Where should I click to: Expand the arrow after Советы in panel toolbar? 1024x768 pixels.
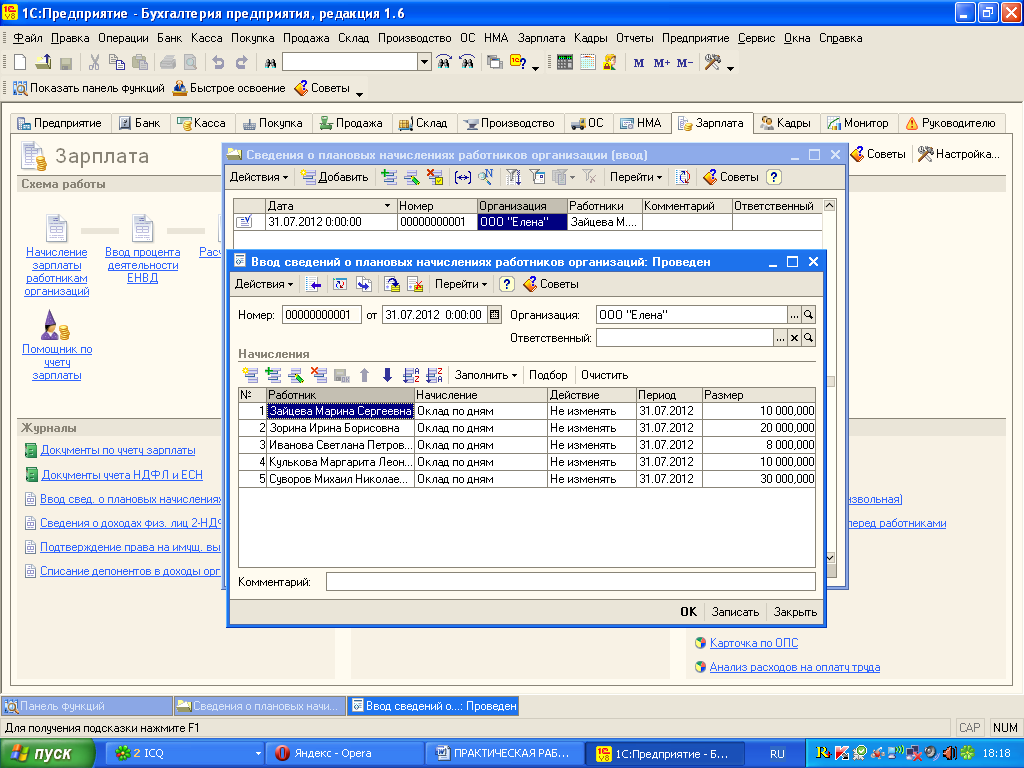(359, 95)
